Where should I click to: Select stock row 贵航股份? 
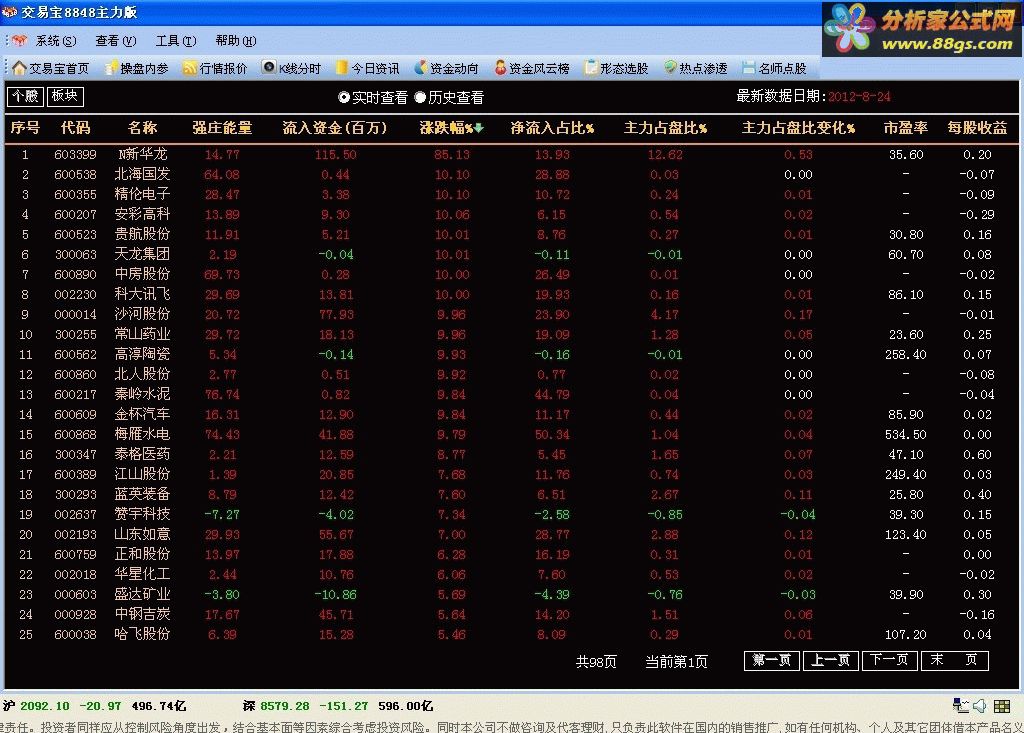(511, 235)
